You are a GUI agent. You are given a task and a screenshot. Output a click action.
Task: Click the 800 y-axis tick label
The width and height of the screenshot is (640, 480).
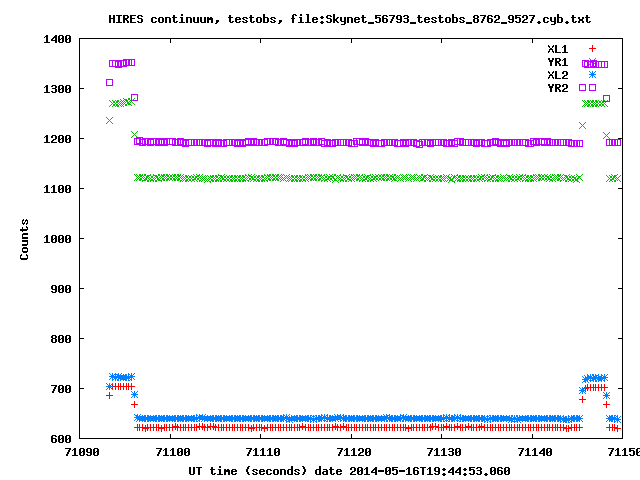(61, 339)
